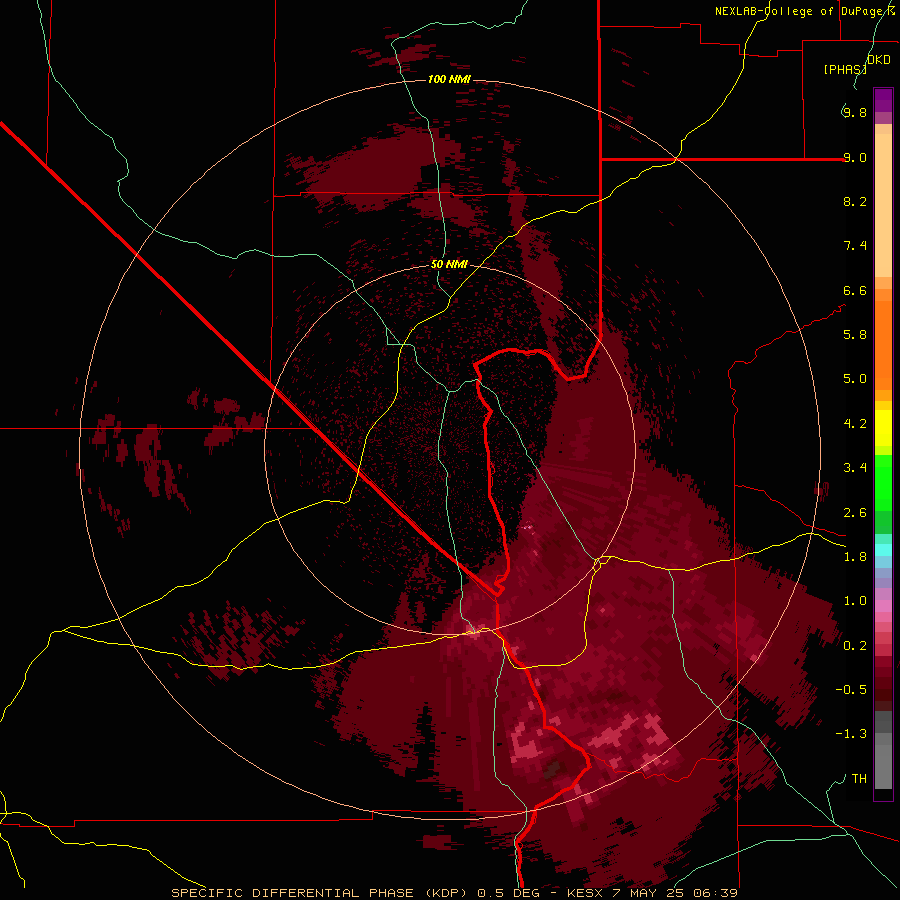
Task: Pick the cyan segment of color bar
Action: [883, 550]
